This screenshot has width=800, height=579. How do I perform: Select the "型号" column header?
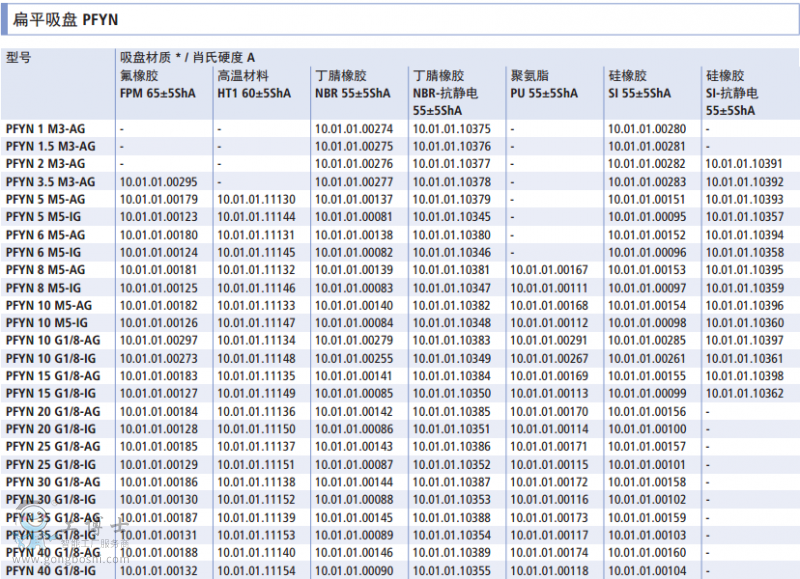coord(19,58)
